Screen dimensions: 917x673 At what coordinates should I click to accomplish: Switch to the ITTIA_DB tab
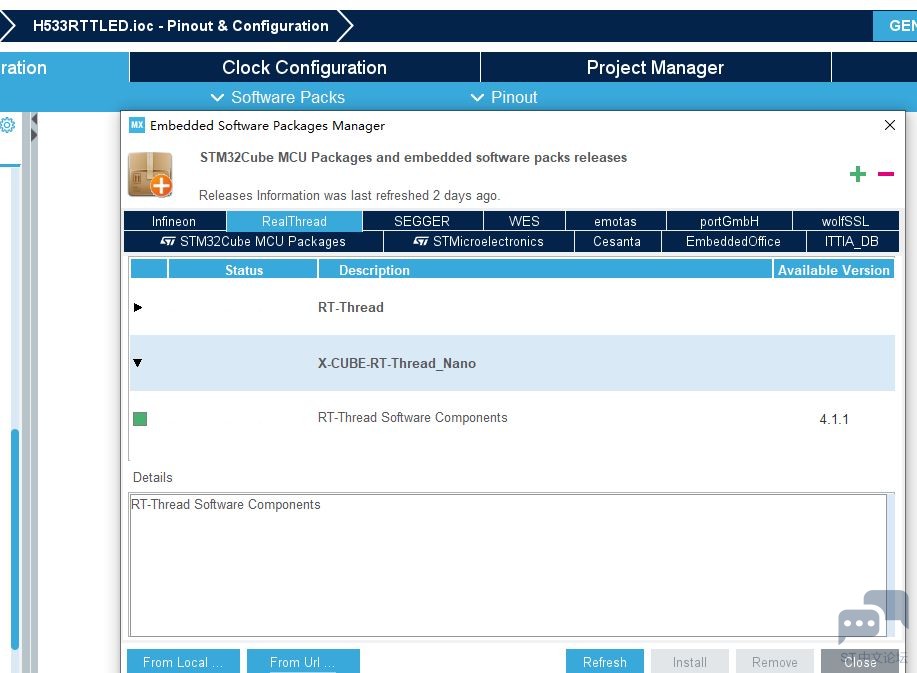(x=852, y=241)
